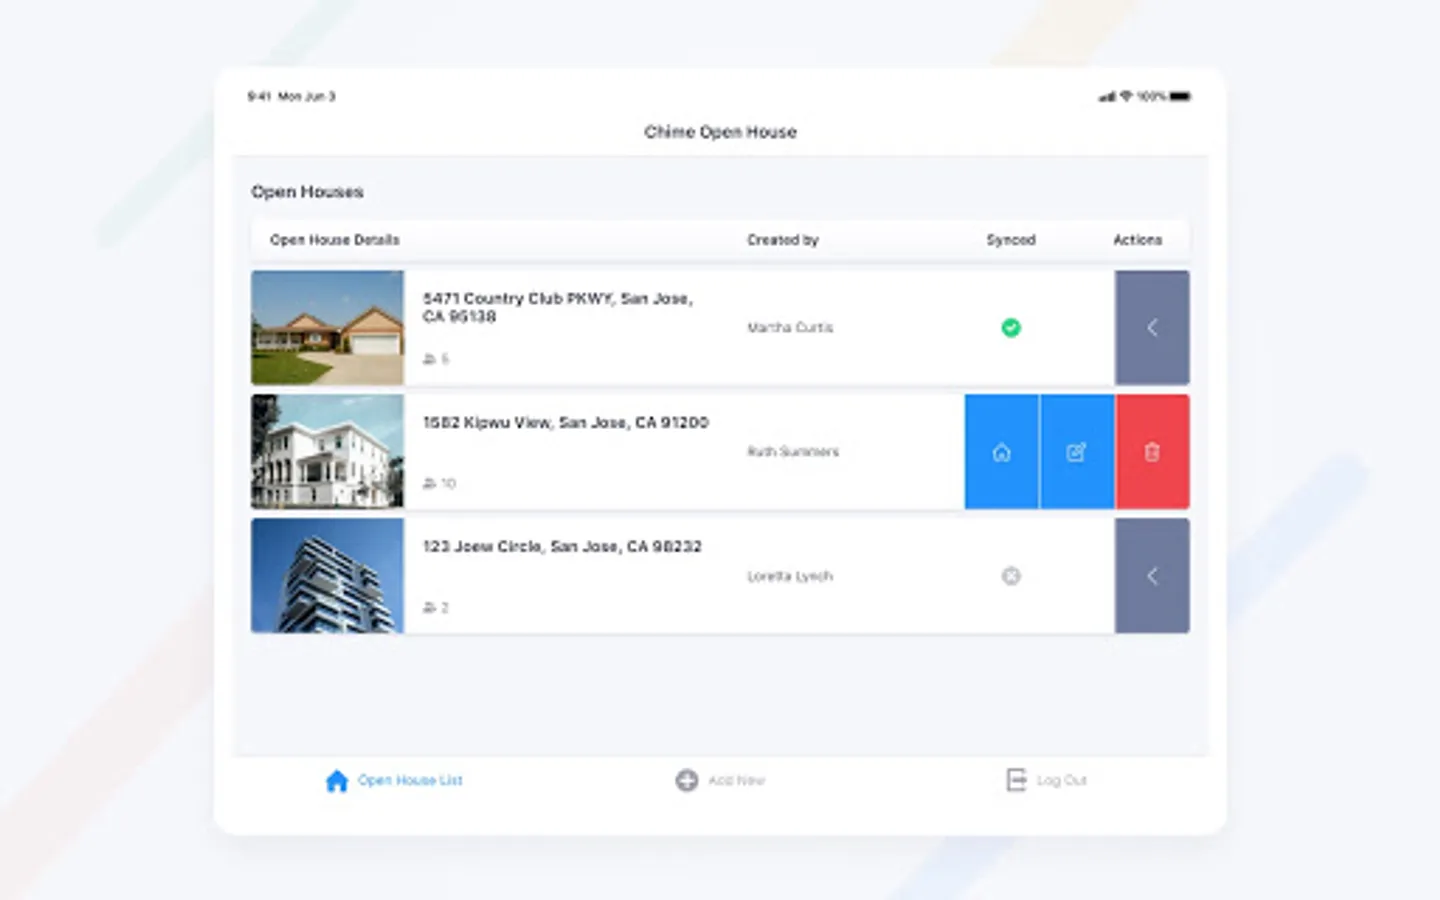Open the Country Club PKWY house photo
The image size is (1440, 900).
tap(328, 328)
